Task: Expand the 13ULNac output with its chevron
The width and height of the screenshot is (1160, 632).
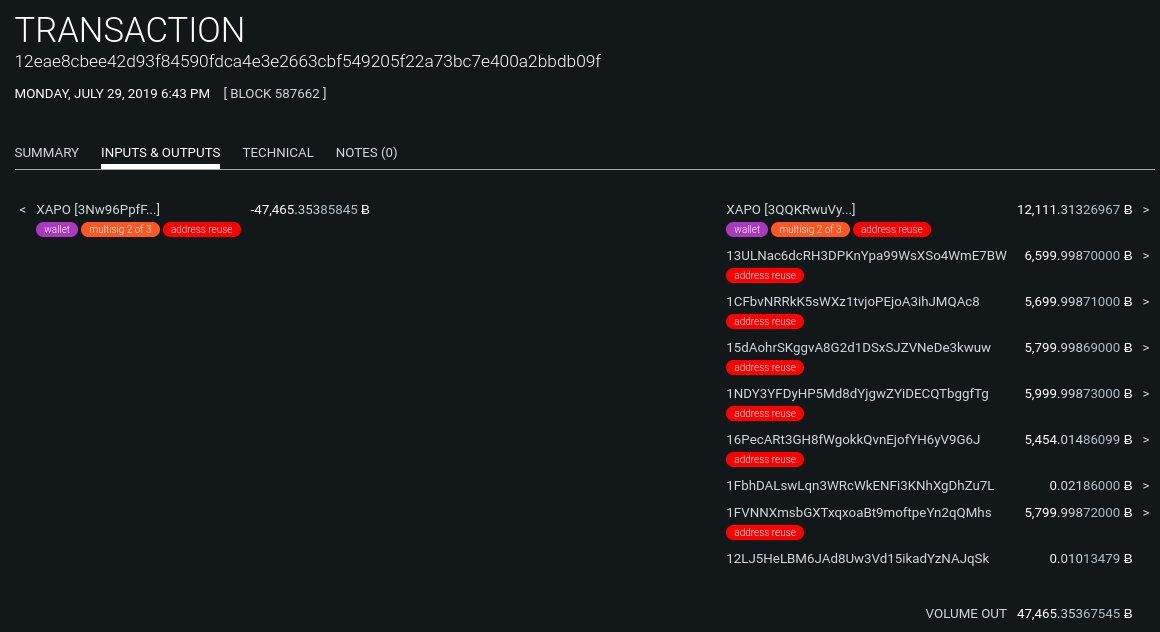Action: coord(1146,255)
